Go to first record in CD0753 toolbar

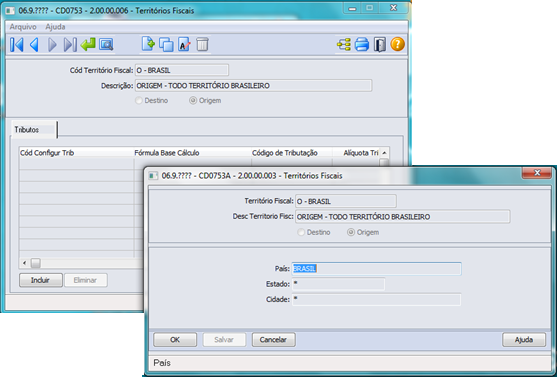pos(17,45)
